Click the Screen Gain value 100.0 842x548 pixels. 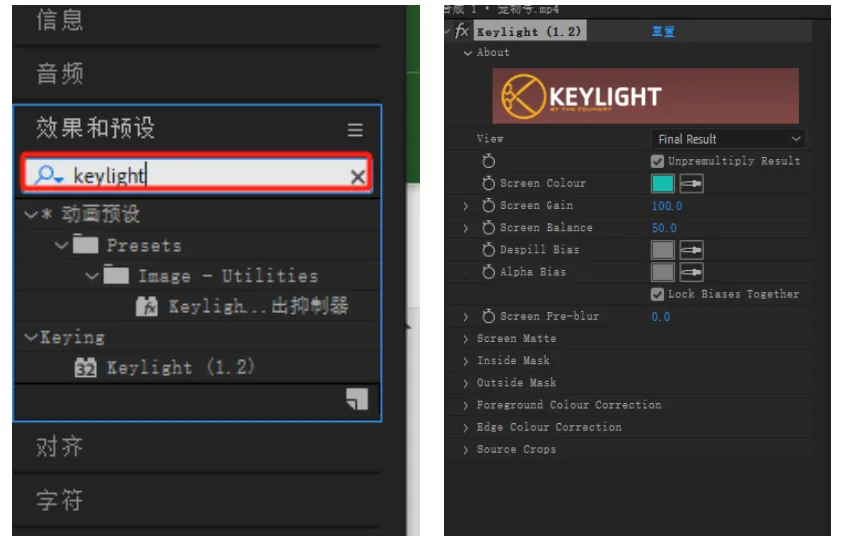666,206
